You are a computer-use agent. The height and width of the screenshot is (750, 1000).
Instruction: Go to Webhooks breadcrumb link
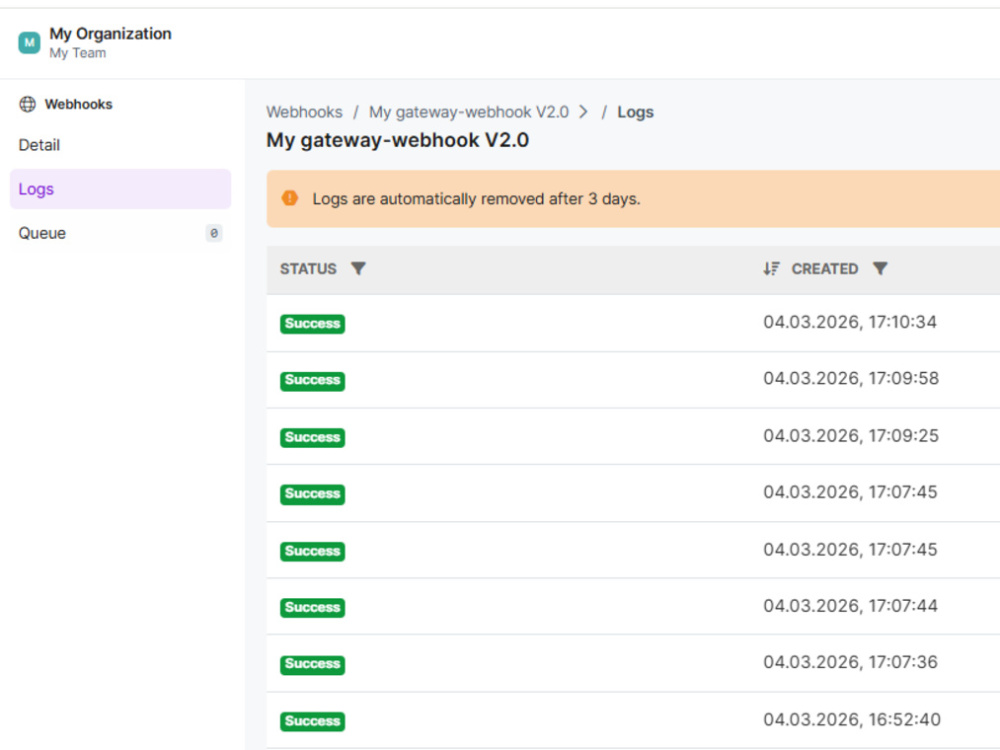click(304, 112)
